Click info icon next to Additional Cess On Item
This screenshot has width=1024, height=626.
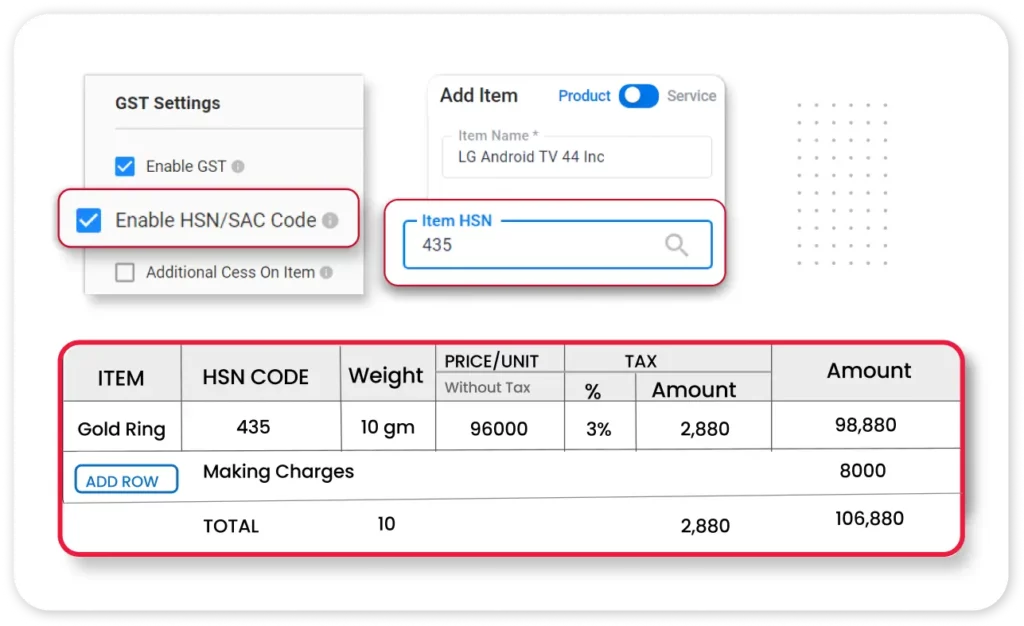point(326,272)
